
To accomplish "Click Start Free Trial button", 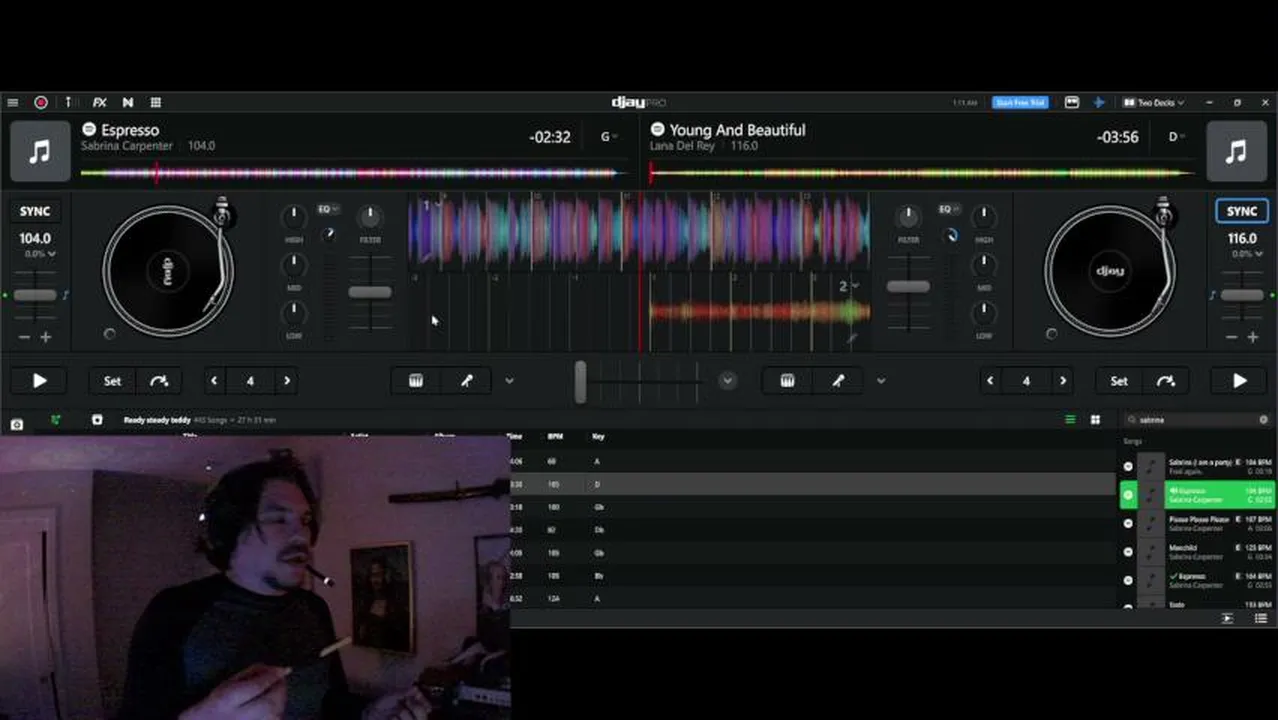I will click(1020, 102).
